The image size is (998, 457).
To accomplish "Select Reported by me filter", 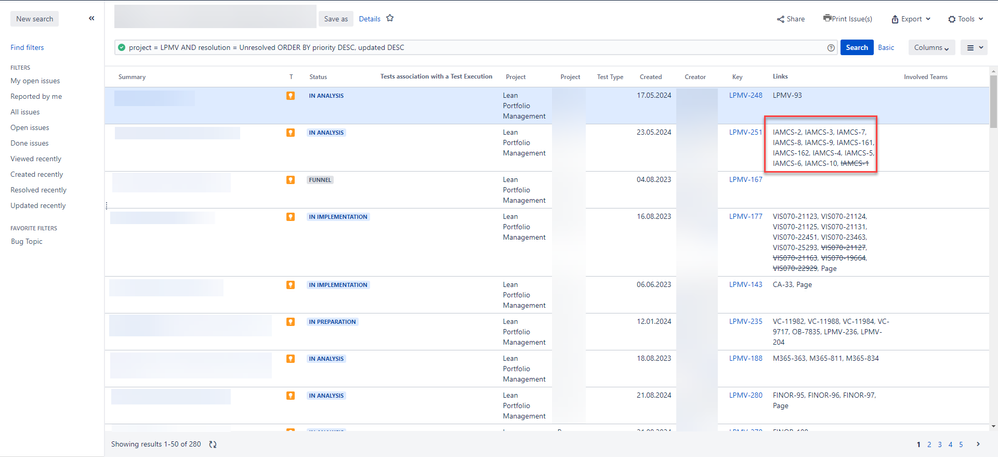I will (x=36, y=97).
